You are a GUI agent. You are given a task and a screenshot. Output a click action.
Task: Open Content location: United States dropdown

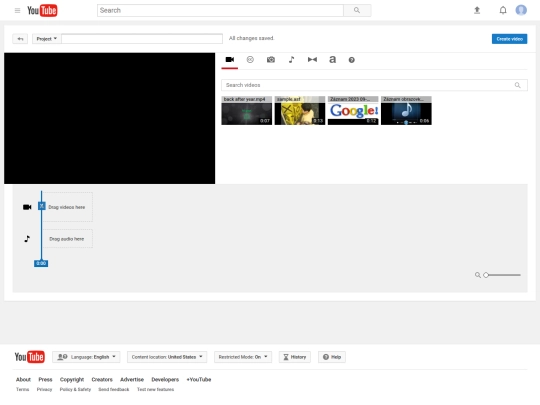tap(167, 357)
